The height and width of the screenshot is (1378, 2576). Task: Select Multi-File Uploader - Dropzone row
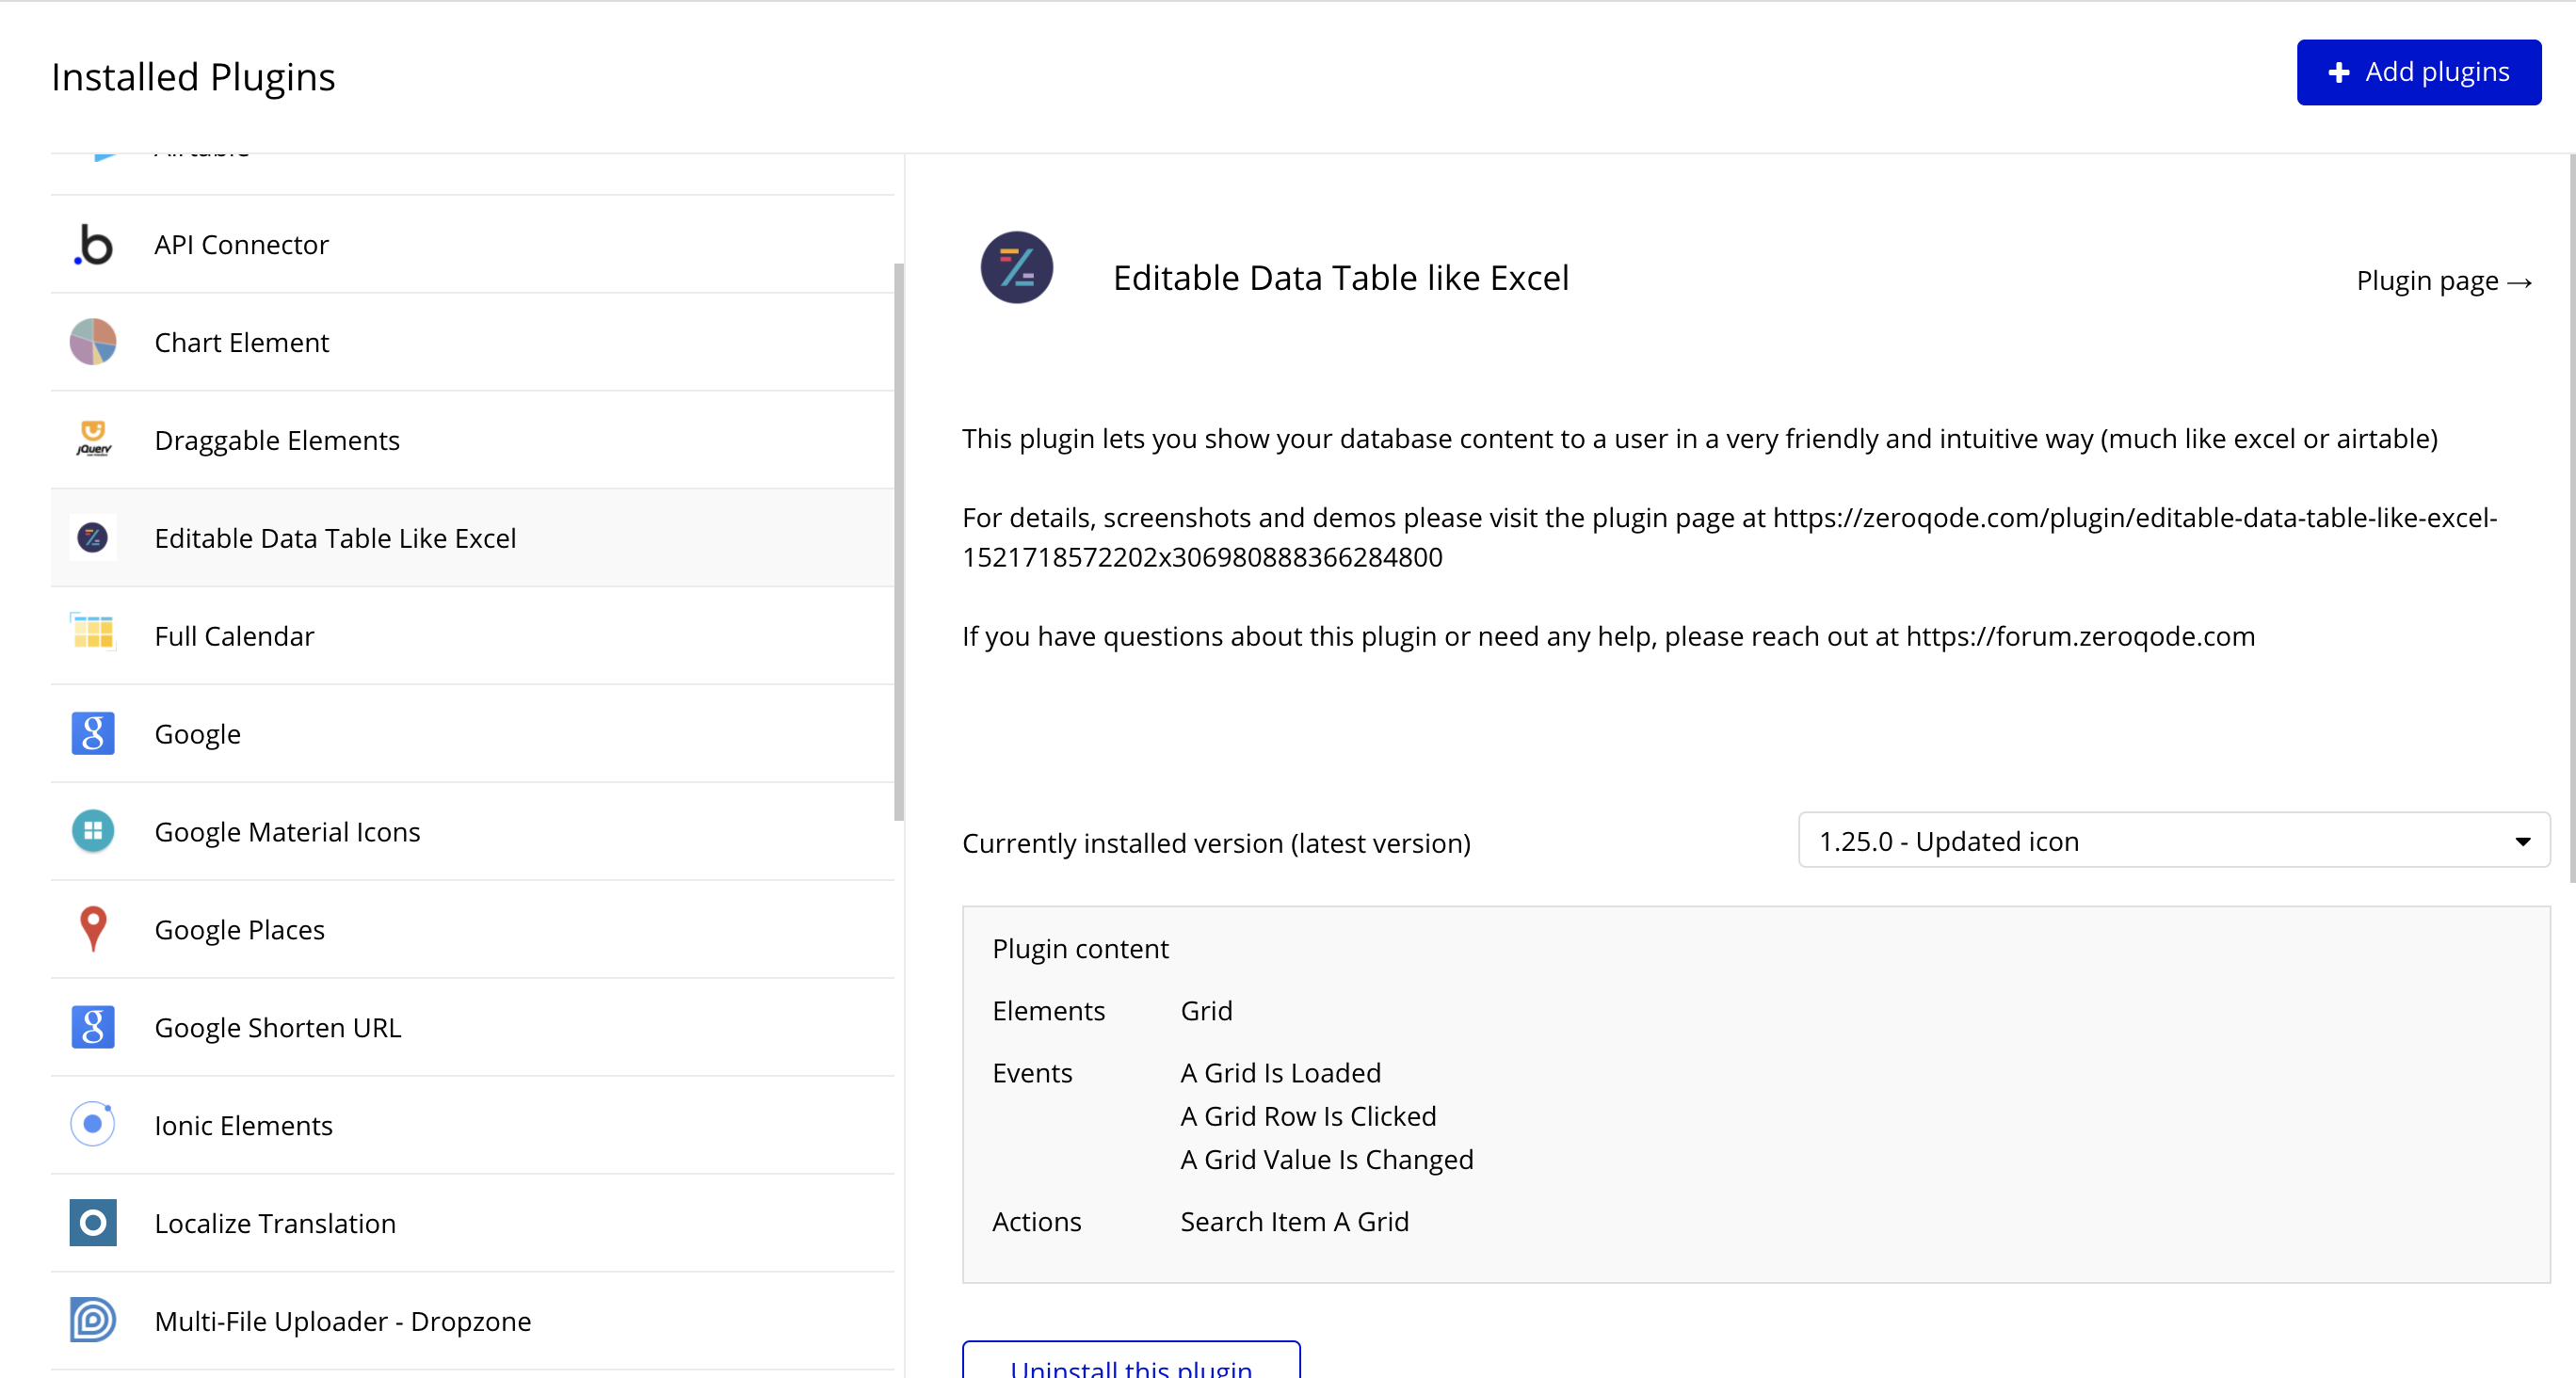tap(472, 1322)
